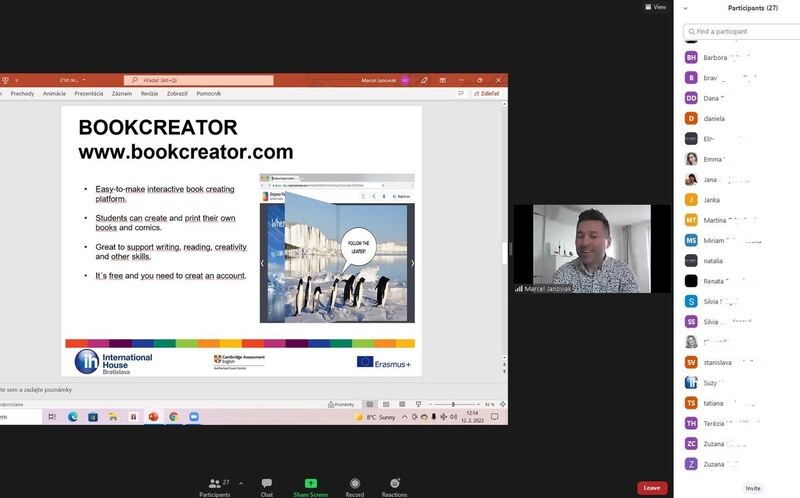
Task: Click the pen icon in PowerPoint title bar
Action: point(424,80)
